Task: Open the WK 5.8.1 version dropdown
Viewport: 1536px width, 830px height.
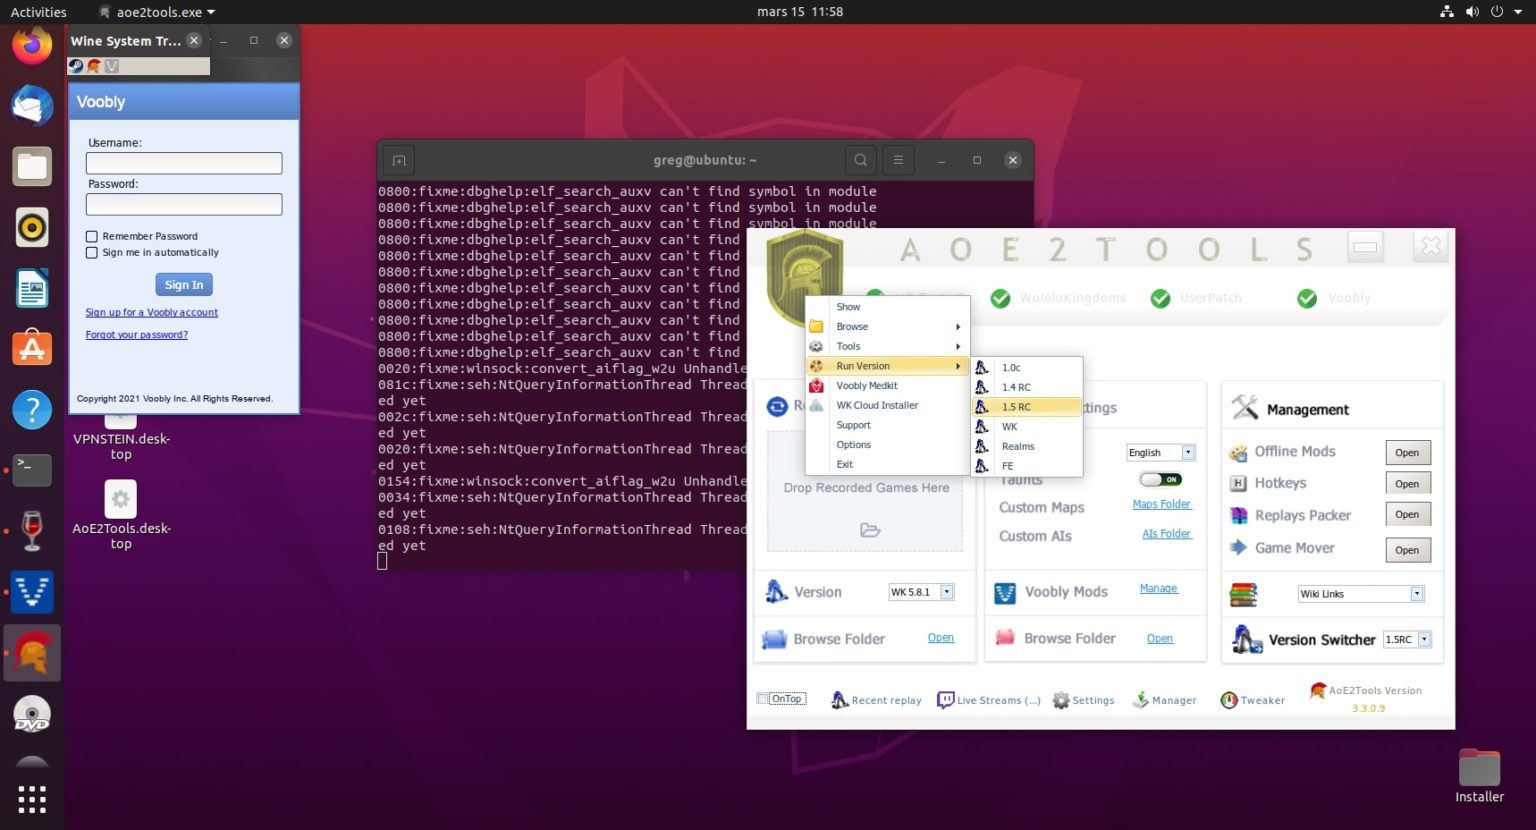Action: [946, 591]
